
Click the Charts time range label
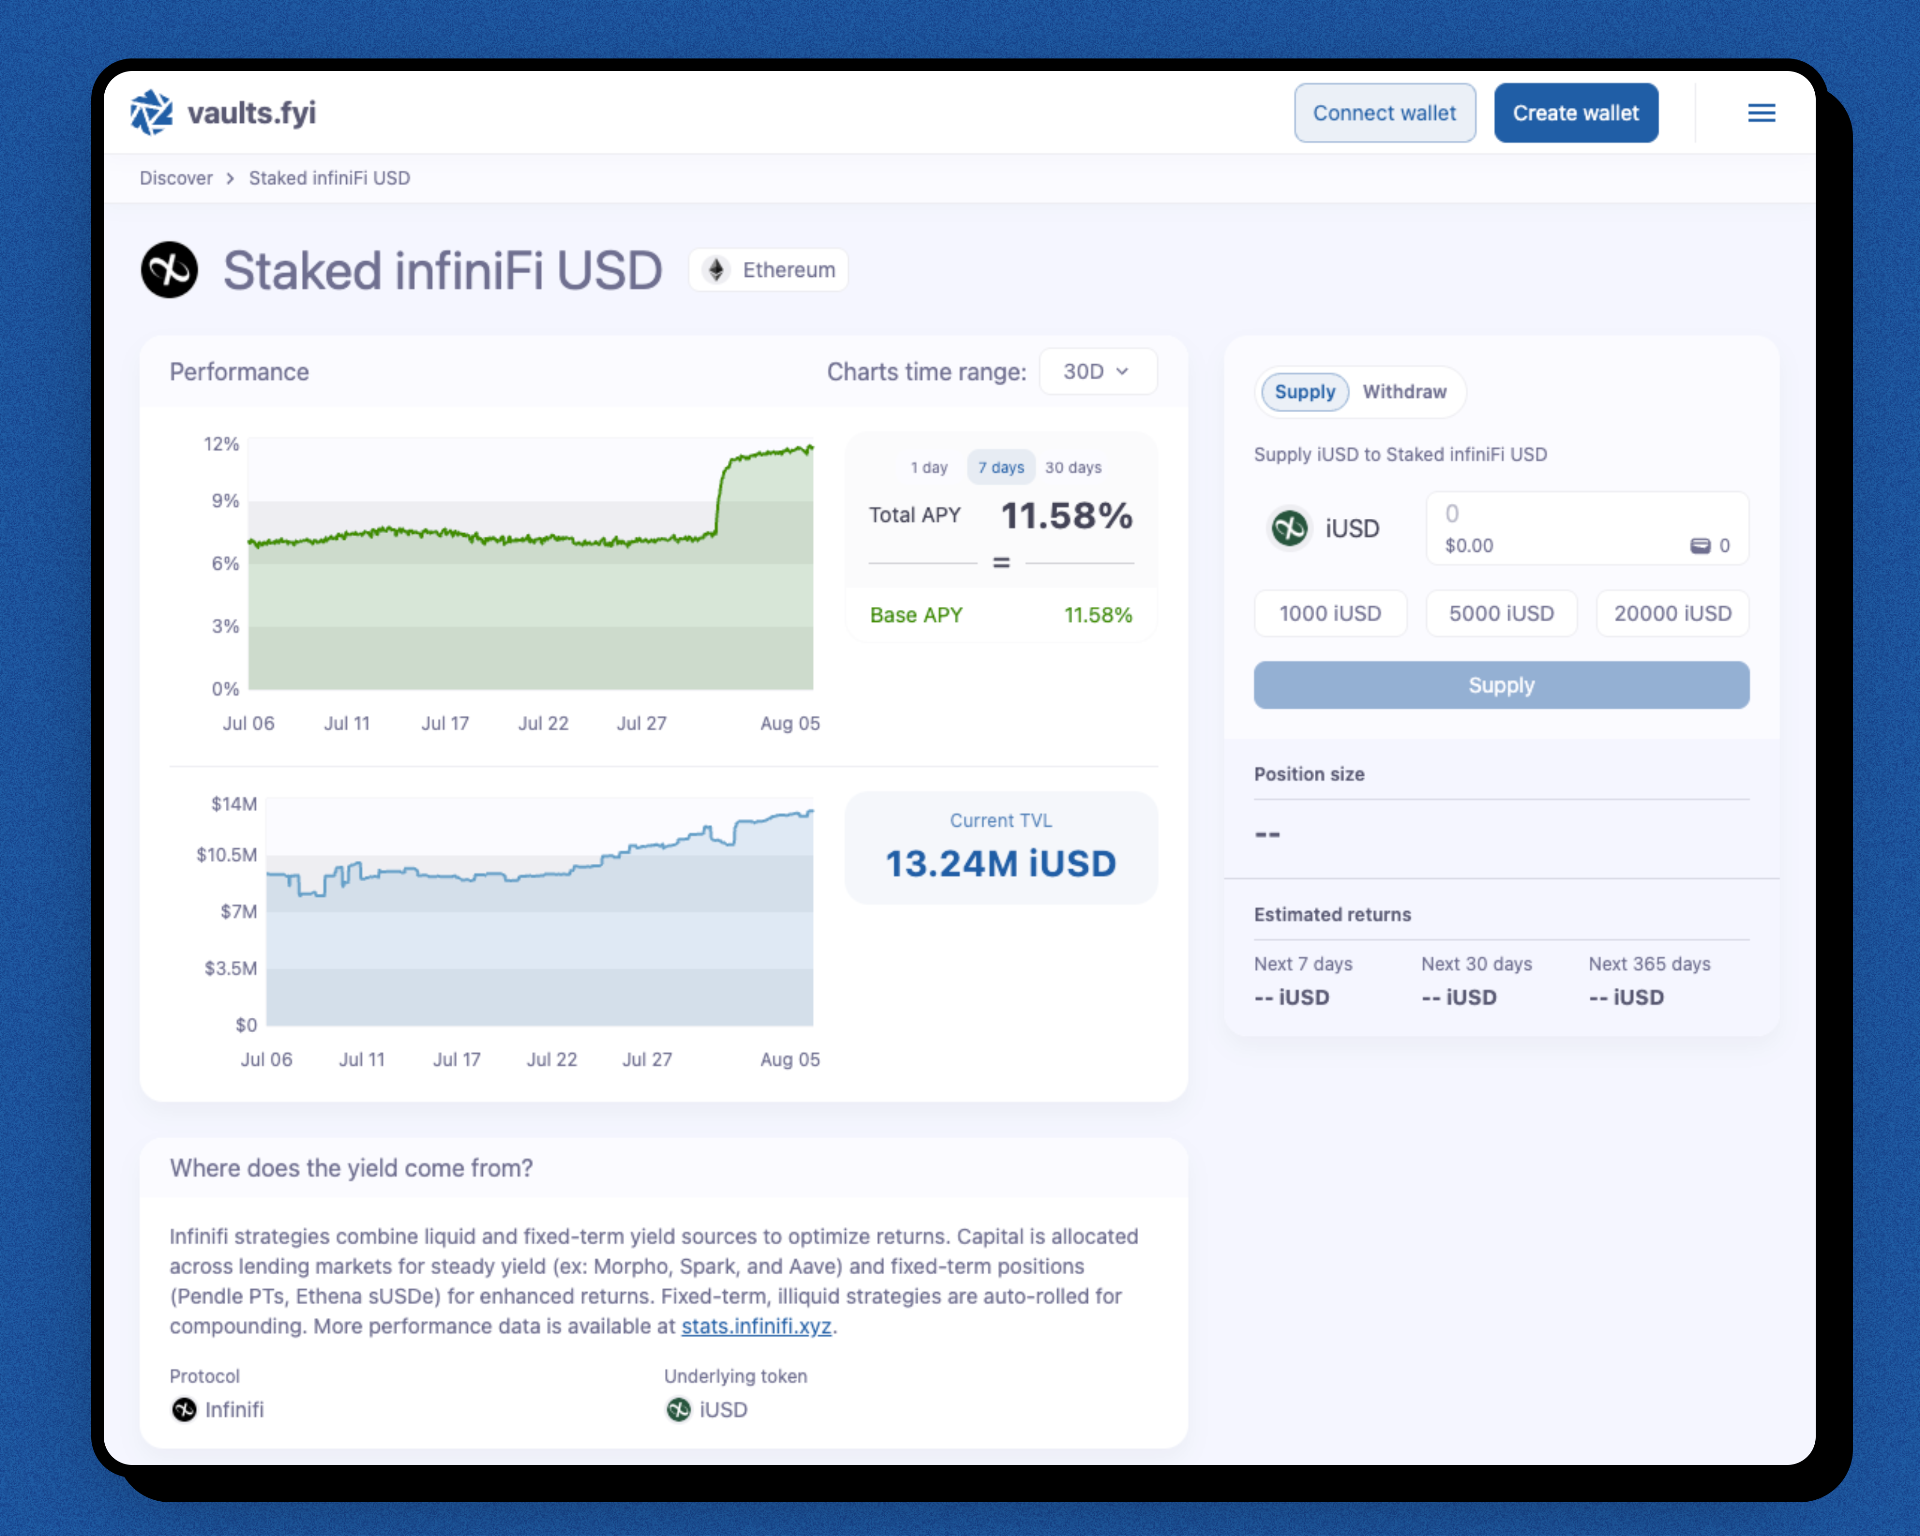[x=926, y=372]
